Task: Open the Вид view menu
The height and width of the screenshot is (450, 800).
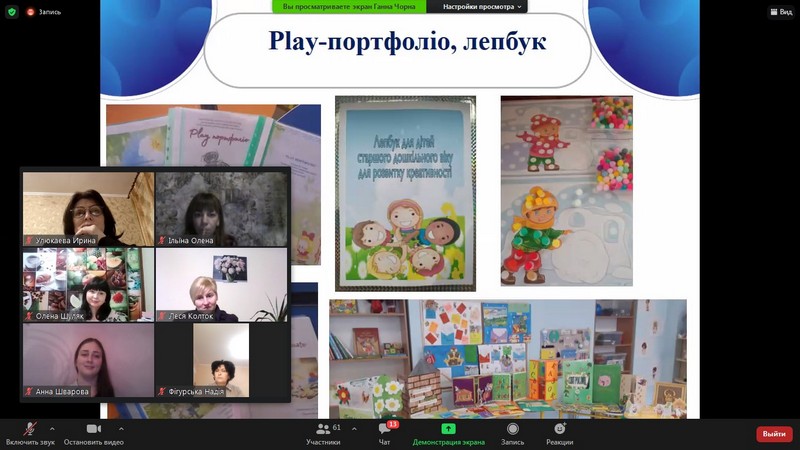Action: tap(781, 12)
